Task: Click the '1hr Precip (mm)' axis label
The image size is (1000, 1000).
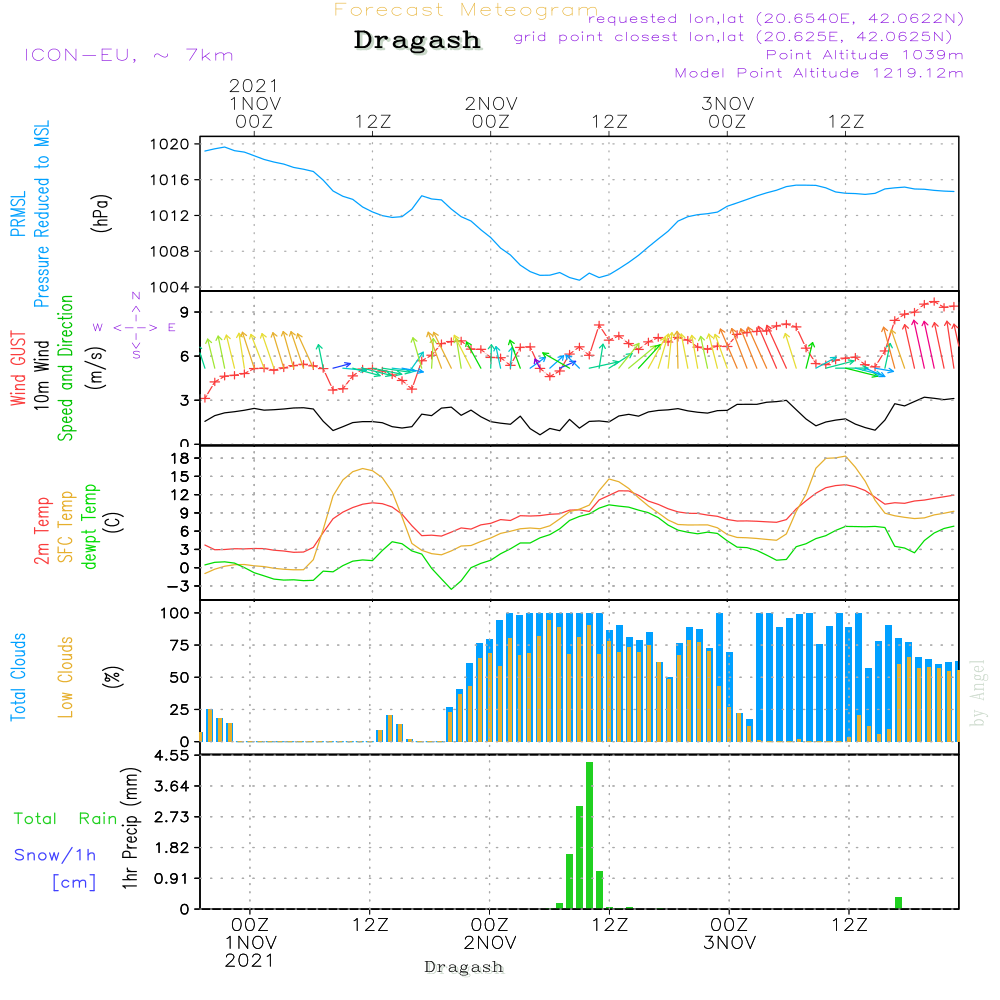Action: [130, 828]
